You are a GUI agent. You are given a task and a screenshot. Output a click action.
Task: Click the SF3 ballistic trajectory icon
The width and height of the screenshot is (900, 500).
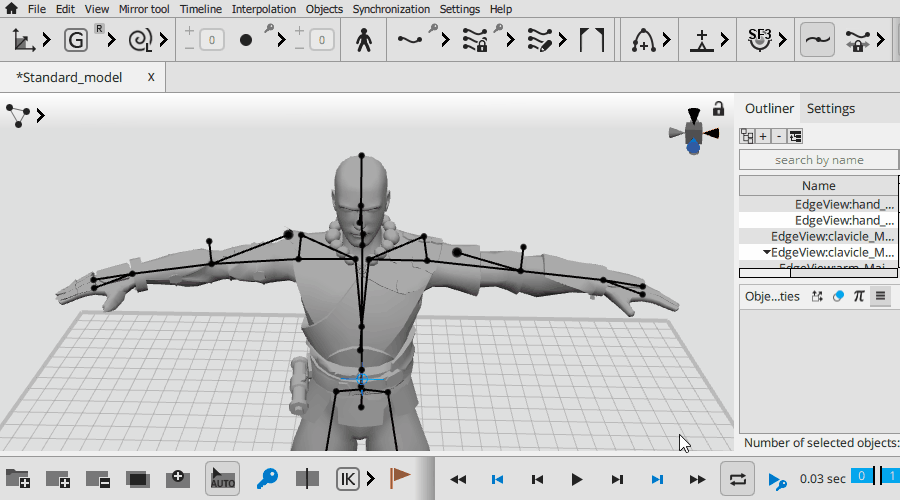coord(759,41)
